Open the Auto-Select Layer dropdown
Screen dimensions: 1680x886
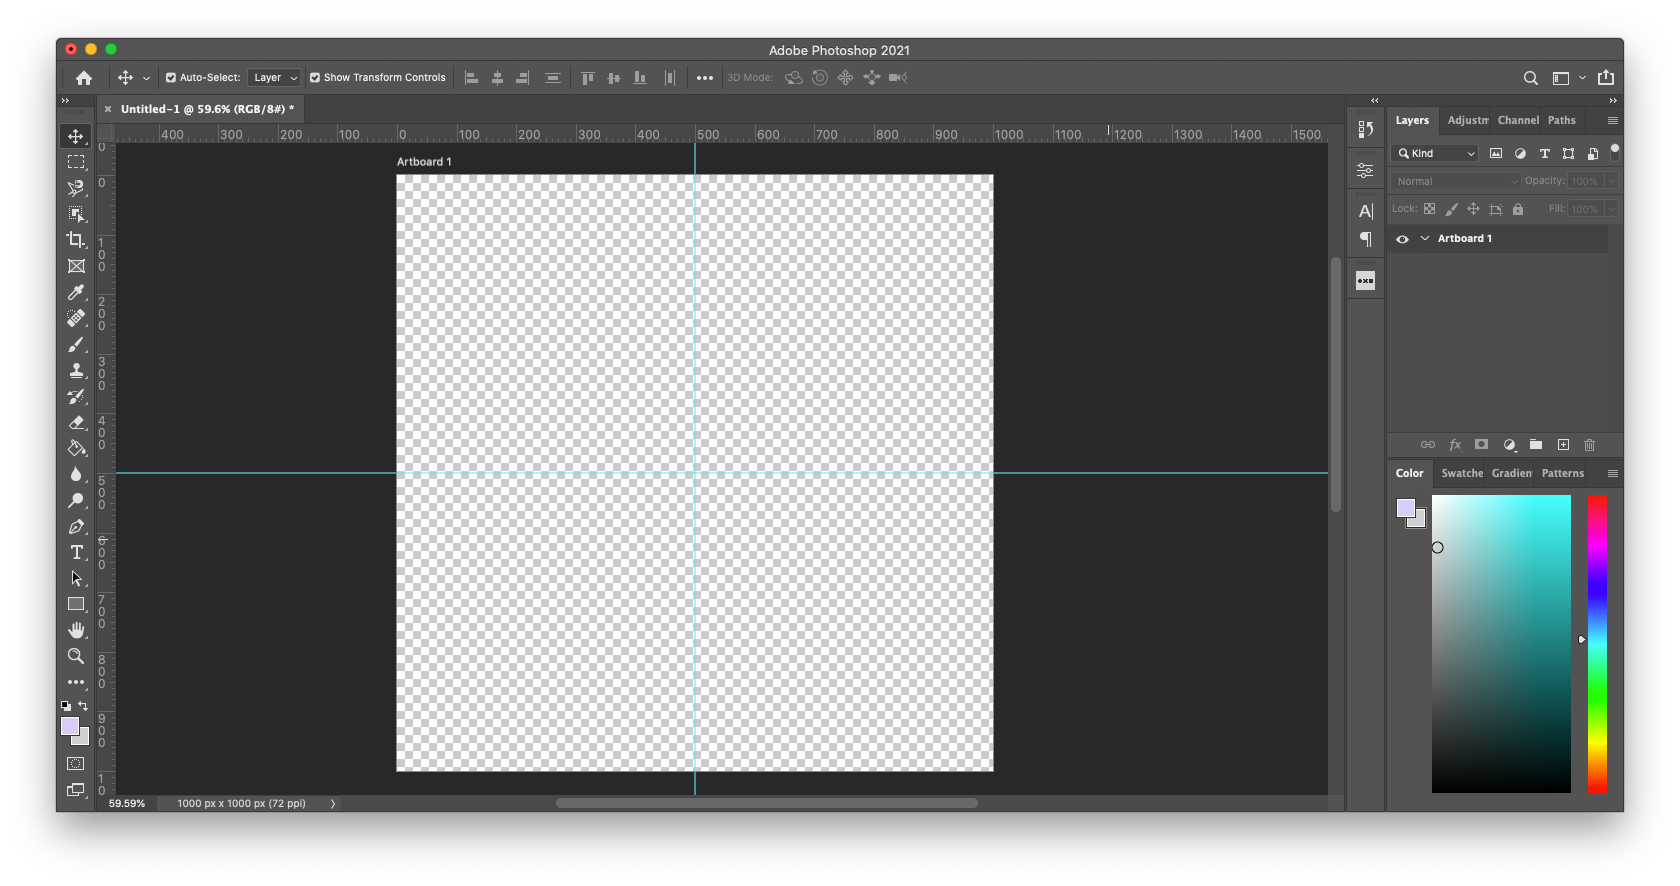click(x=274, y=78)
